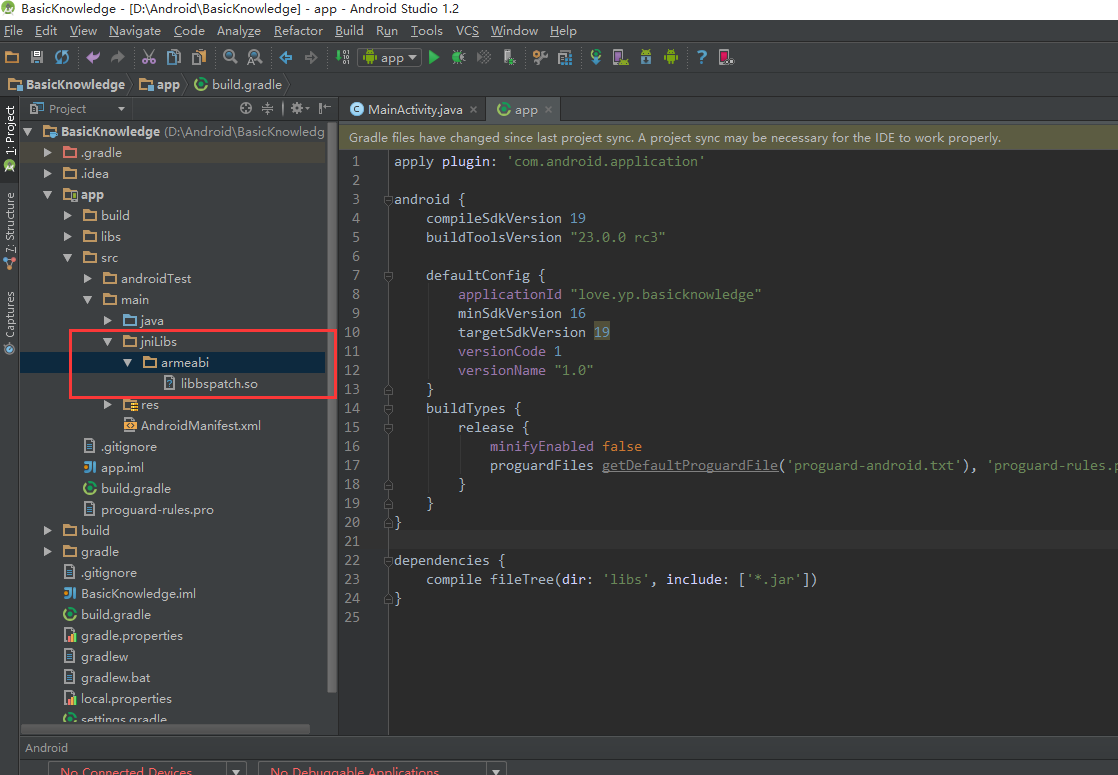The image size is (1118, 775).
Task: Expand the libs folder
Action: (x=68, y=236)
